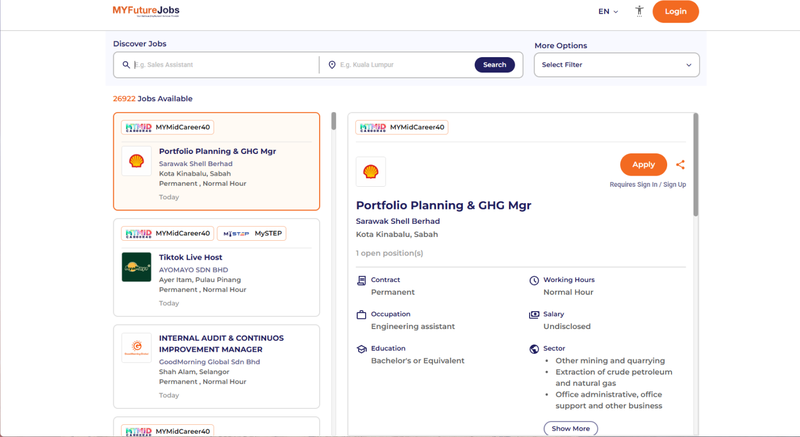Click the GoodMorning Global company logo

tap(136, 347)
